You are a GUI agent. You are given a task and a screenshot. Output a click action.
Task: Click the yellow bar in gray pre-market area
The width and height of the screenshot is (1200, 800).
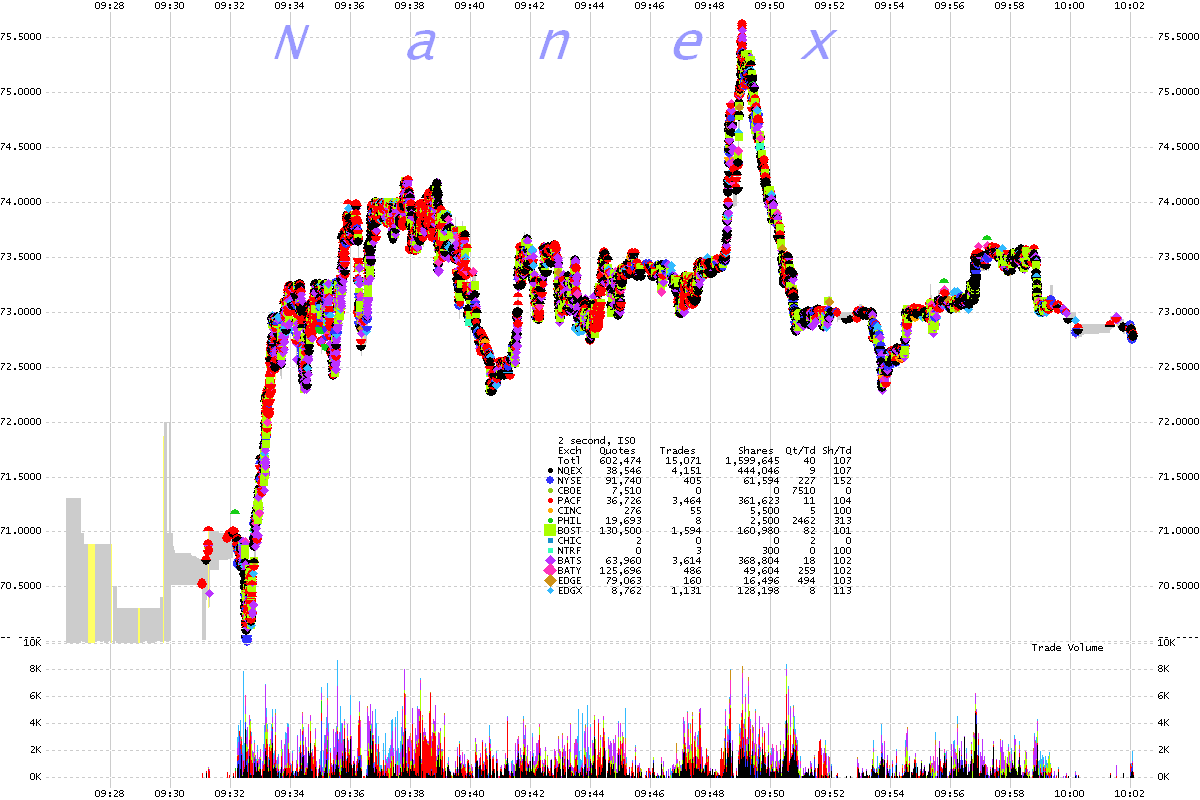click(90, 593)
